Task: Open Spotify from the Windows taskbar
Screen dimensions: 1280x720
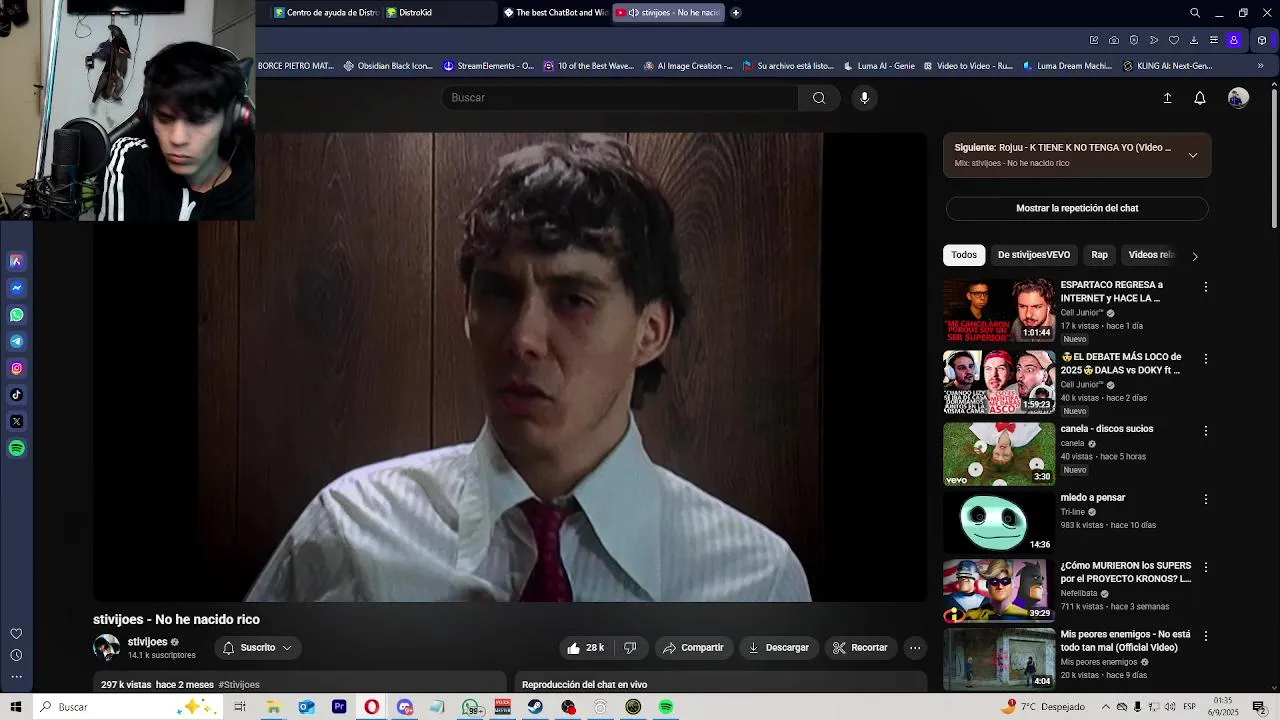Action: [666, 707]
